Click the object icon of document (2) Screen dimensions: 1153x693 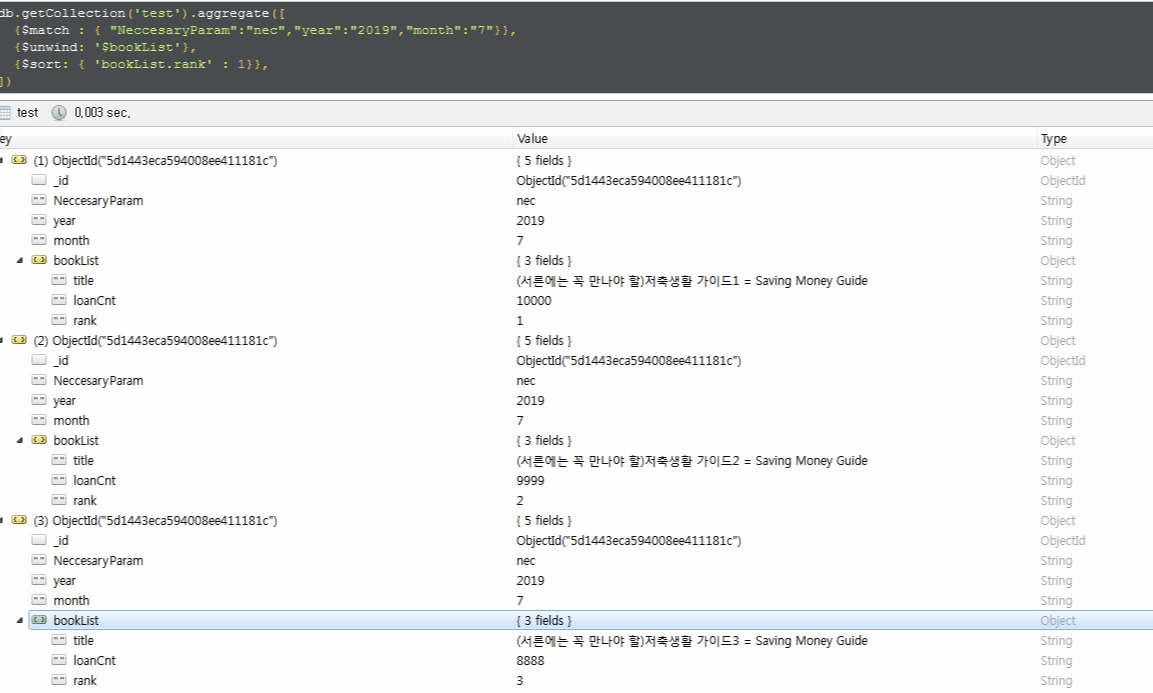(19, 341)
